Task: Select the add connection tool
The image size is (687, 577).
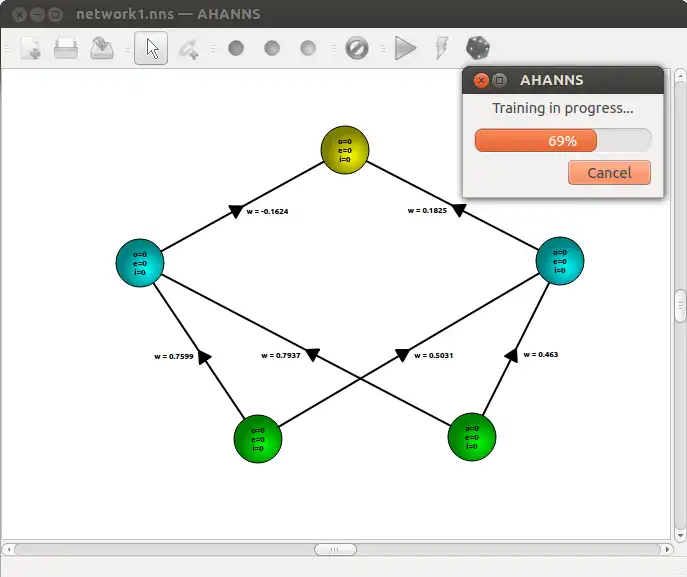Action: (189, 49)
